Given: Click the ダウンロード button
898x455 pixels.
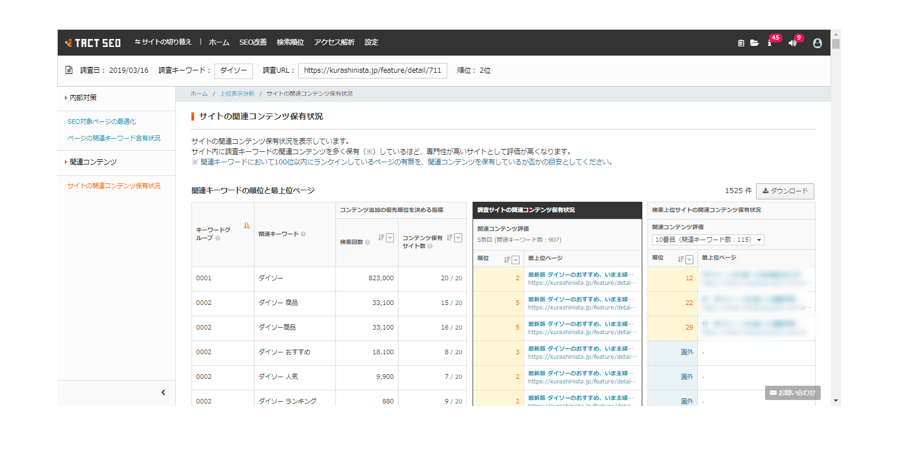Looking at the screenshot, I should pos(785,191).
